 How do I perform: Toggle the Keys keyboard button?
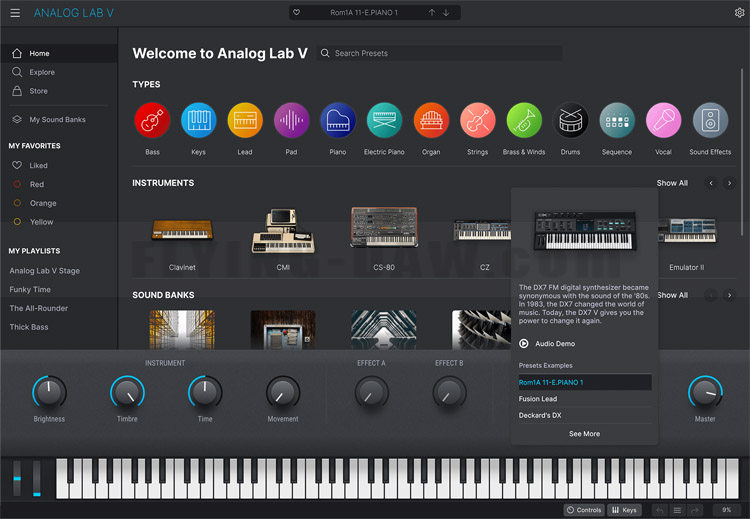[624, 510]
